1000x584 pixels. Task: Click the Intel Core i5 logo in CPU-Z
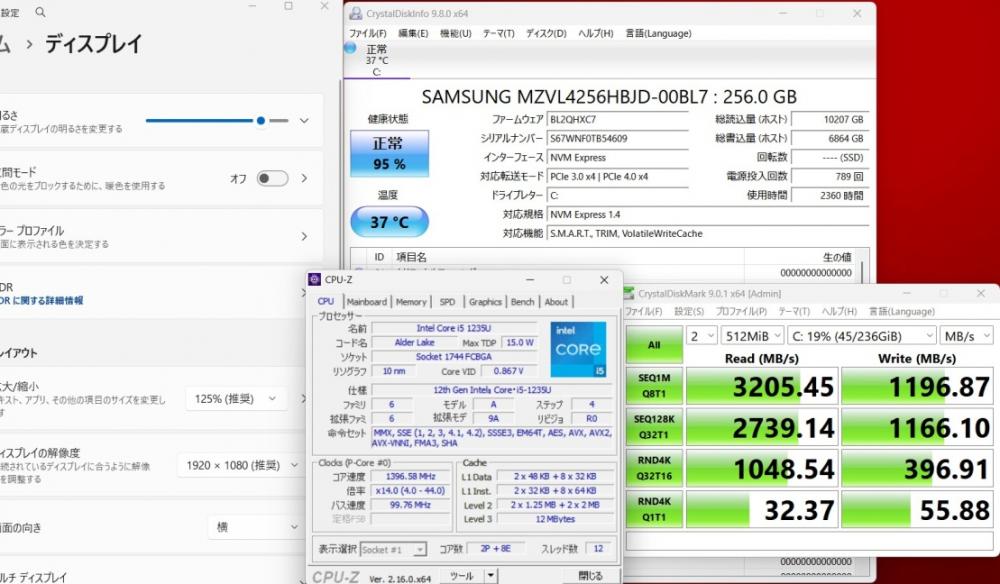pos(578,348)
